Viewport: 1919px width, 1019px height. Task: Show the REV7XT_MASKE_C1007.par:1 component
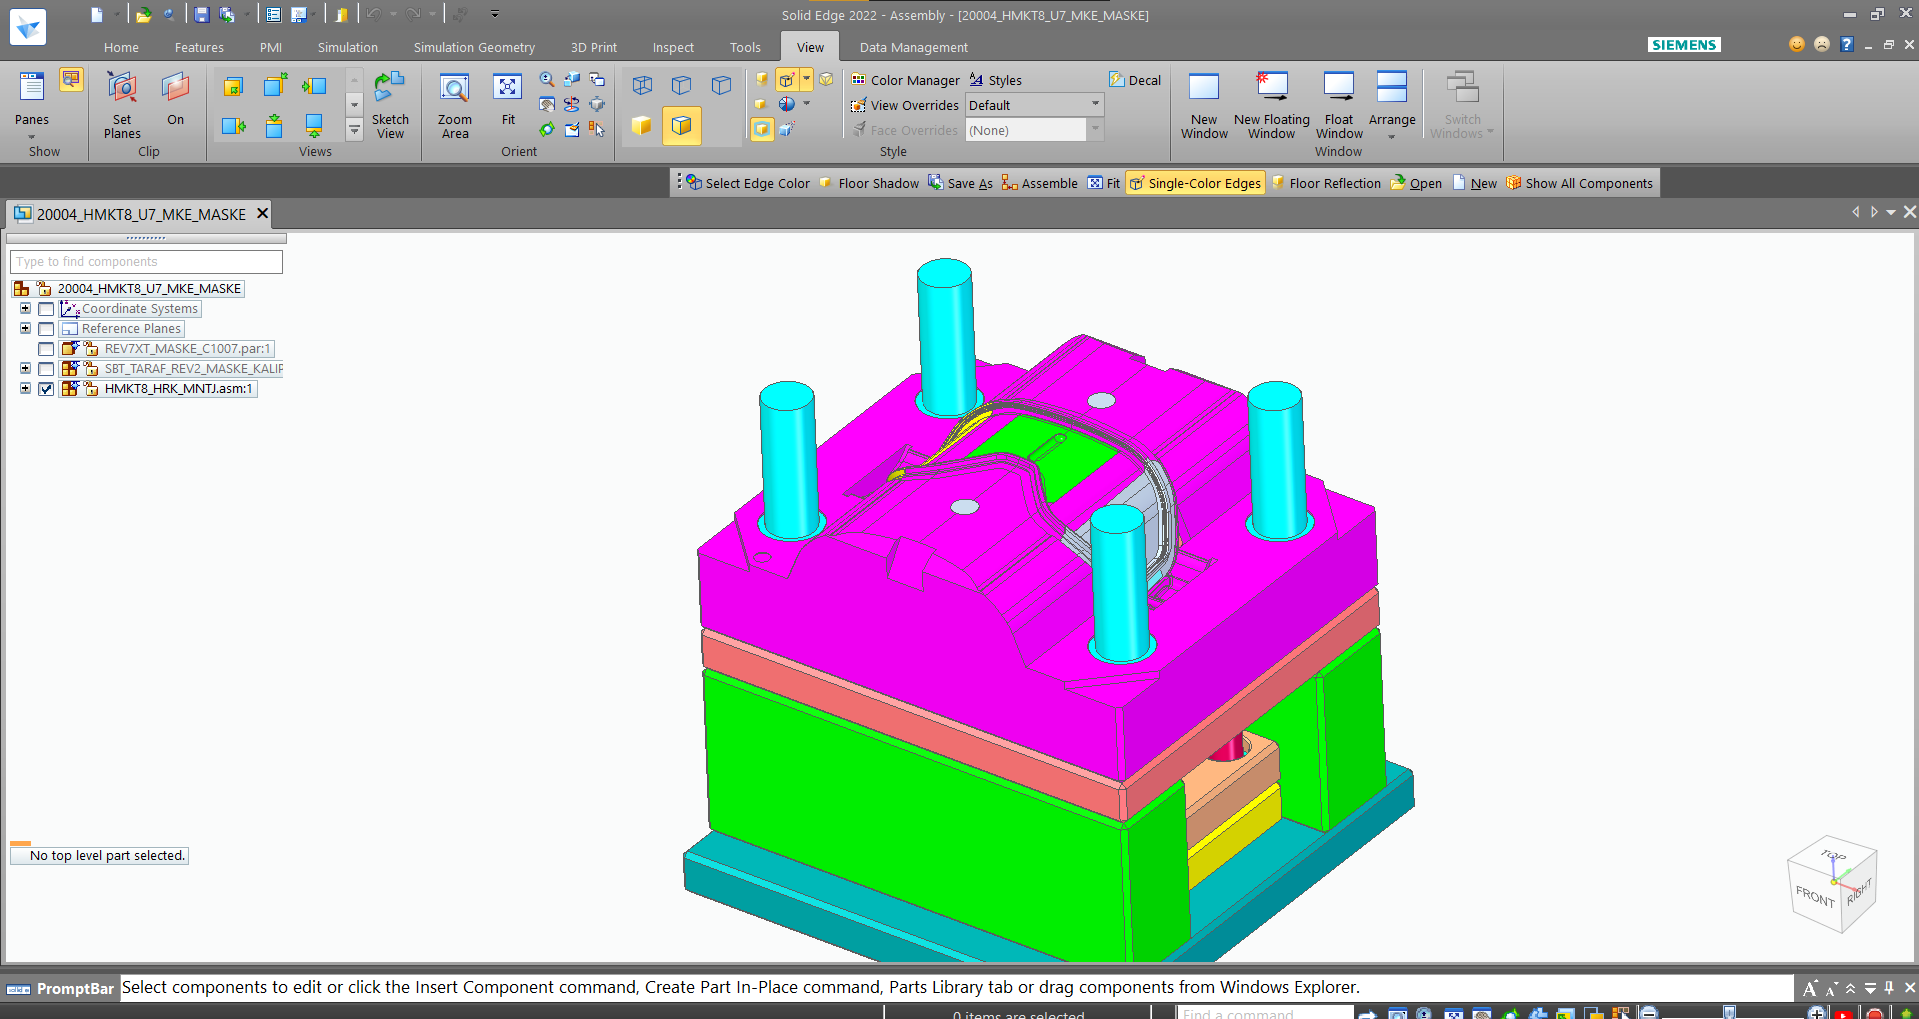[x=46, y=349]
